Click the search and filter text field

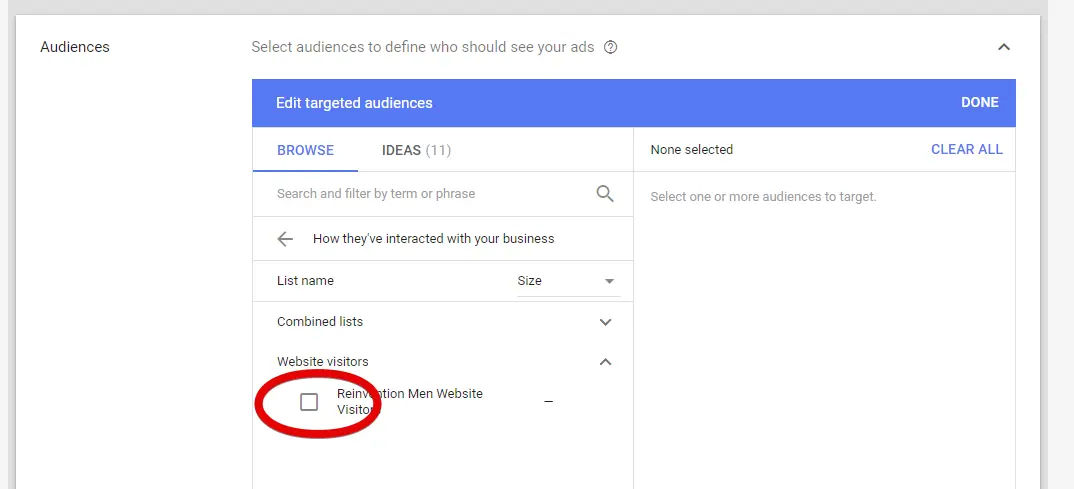430,194
